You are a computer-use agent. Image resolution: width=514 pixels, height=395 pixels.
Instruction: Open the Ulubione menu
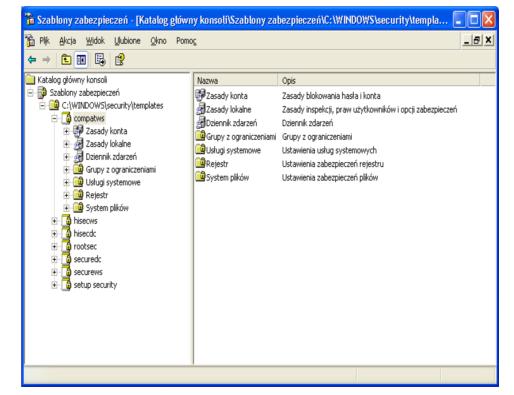pos(127,41)
